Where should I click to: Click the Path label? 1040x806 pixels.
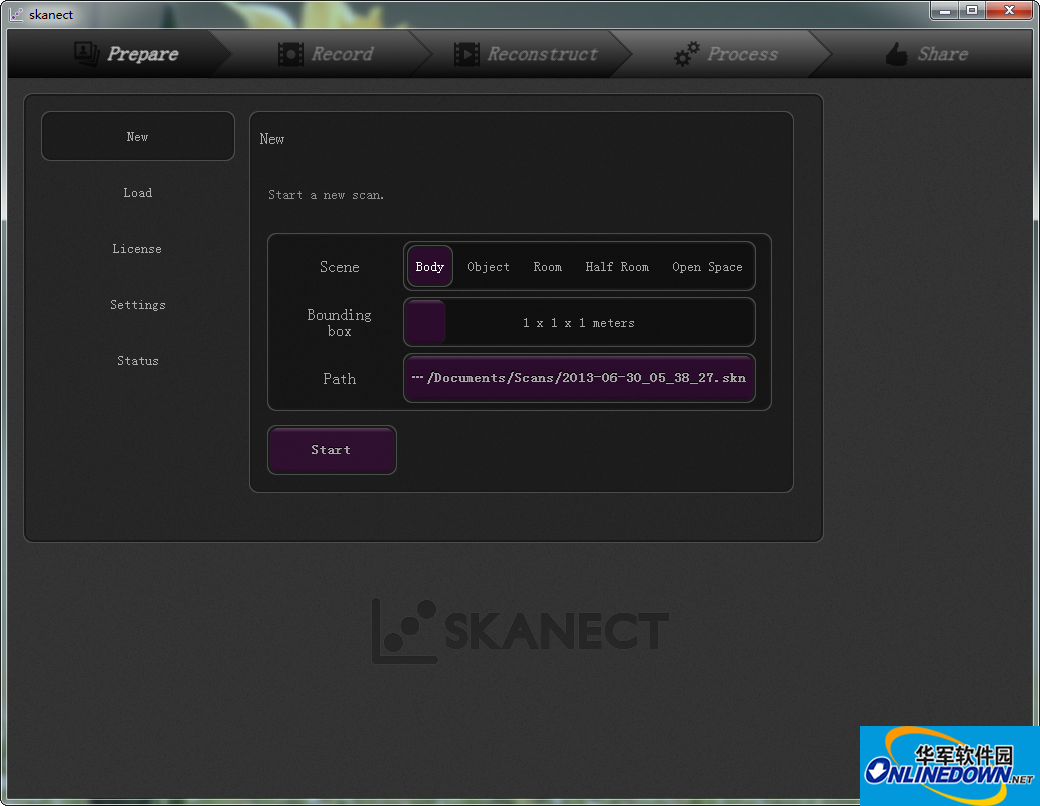pos(340,379)
